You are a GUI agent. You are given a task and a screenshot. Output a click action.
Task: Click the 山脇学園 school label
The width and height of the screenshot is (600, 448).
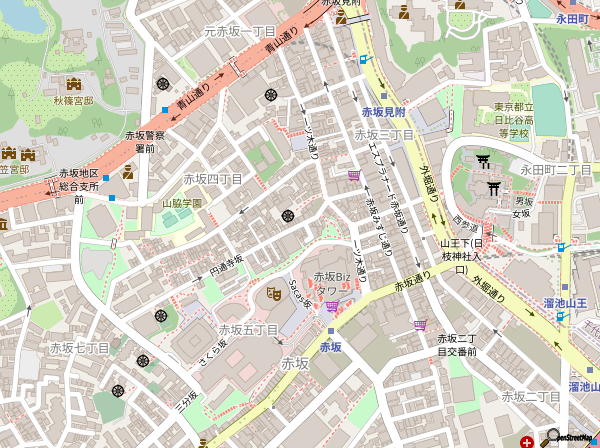click(x=182, y=203)
